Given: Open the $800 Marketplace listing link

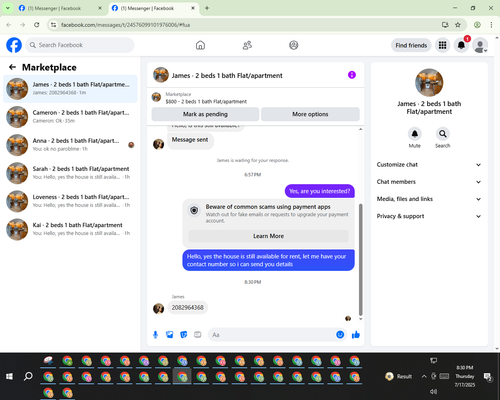Looking at the screenshot, I should 206,101.
